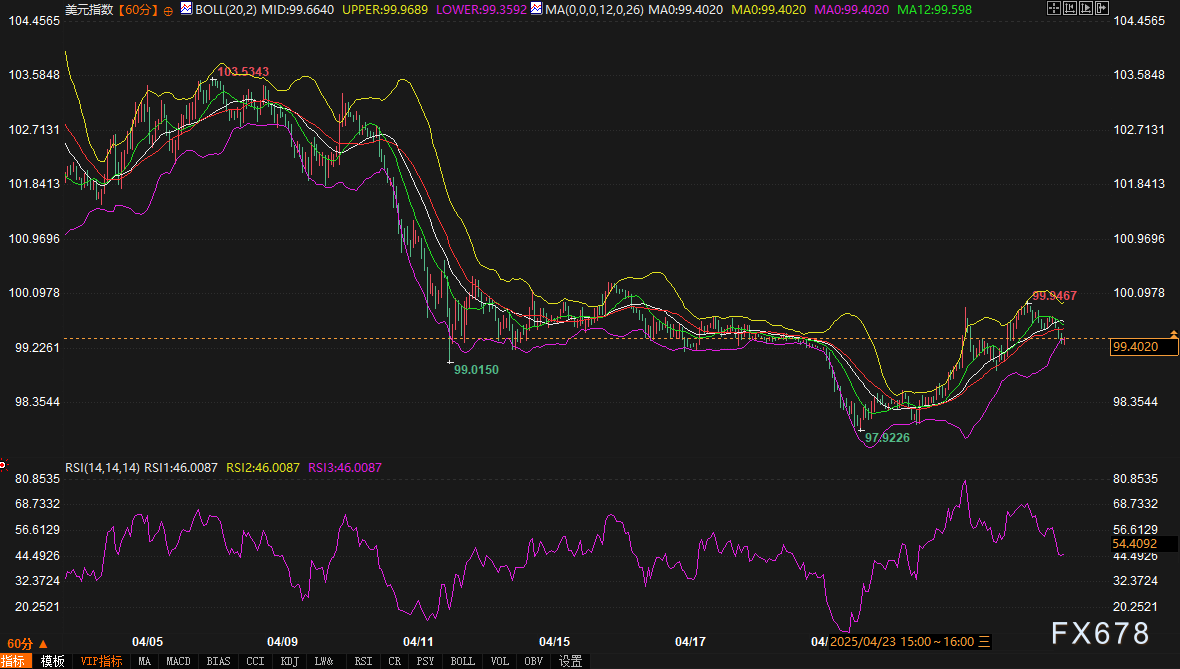Image resolution: width=1180 pixels, height=669 pixels.
Task: Switch to the 指标 tab
Action: point(14,661)
